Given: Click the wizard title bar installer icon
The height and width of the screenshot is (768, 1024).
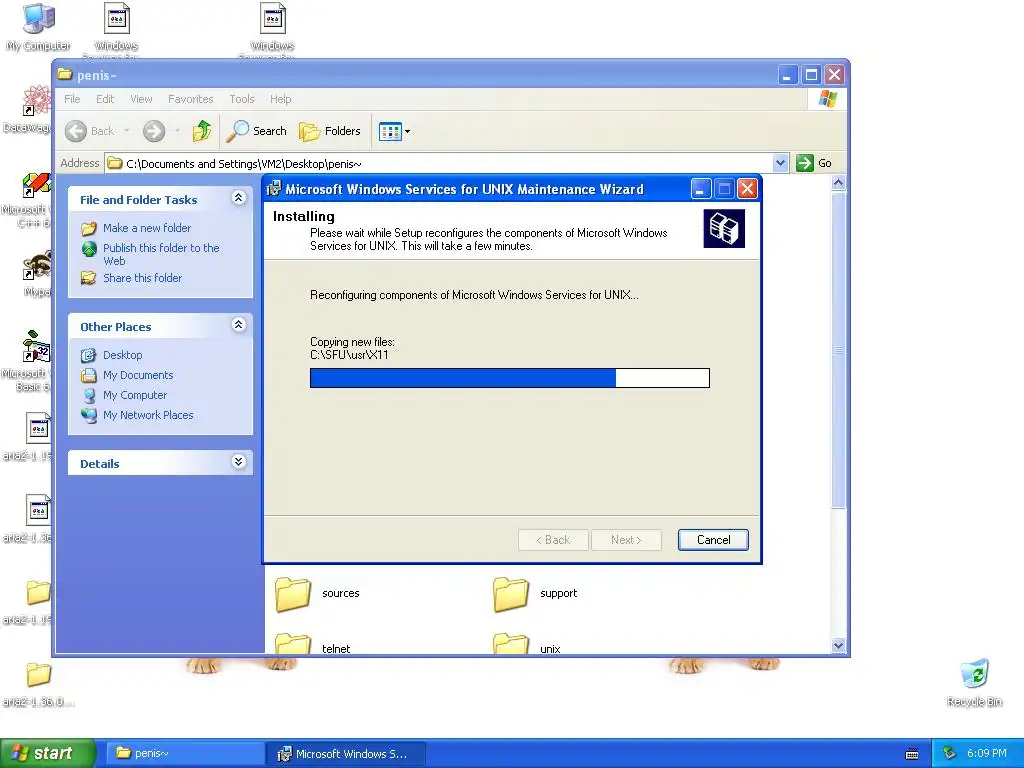Looking at the screenshot, I should (x=274, y=189).
